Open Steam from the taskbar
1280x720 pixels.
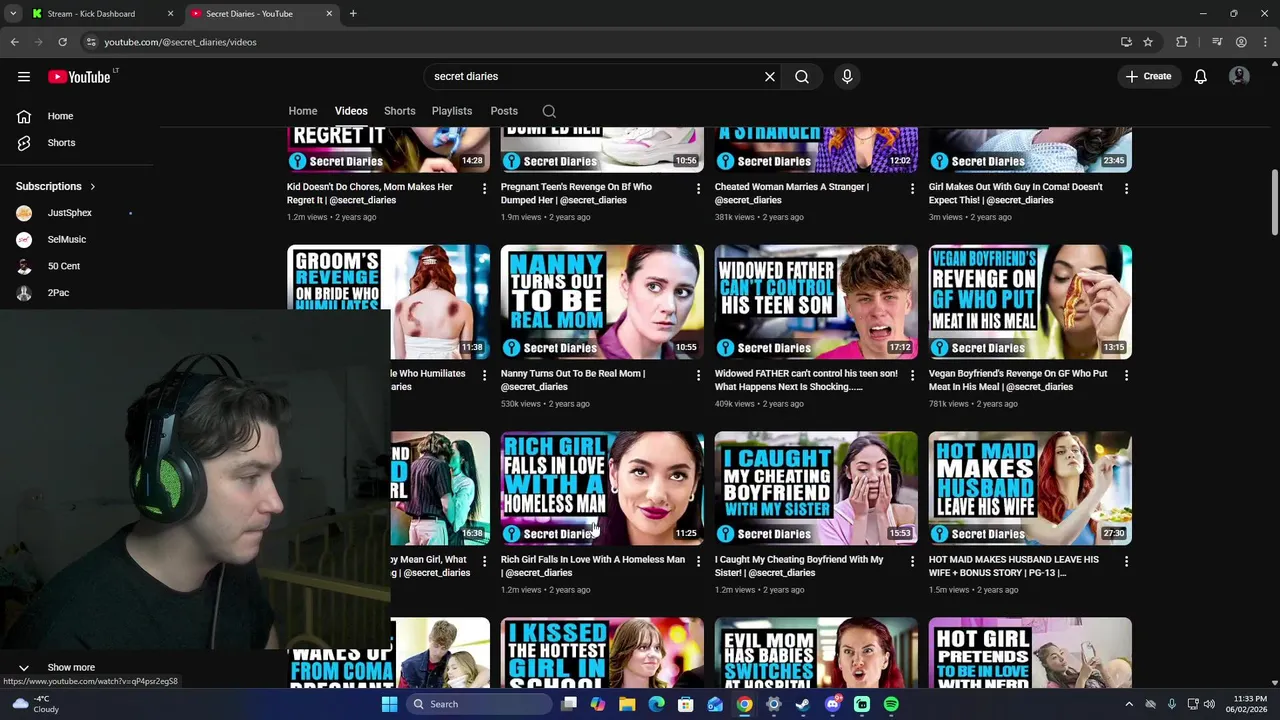tap(802, 704)
